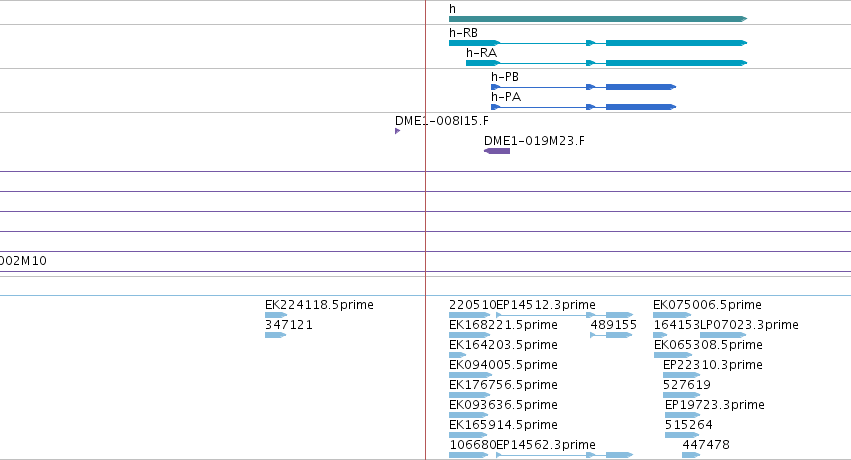Click the 347121 label

[x=289, y=325]
